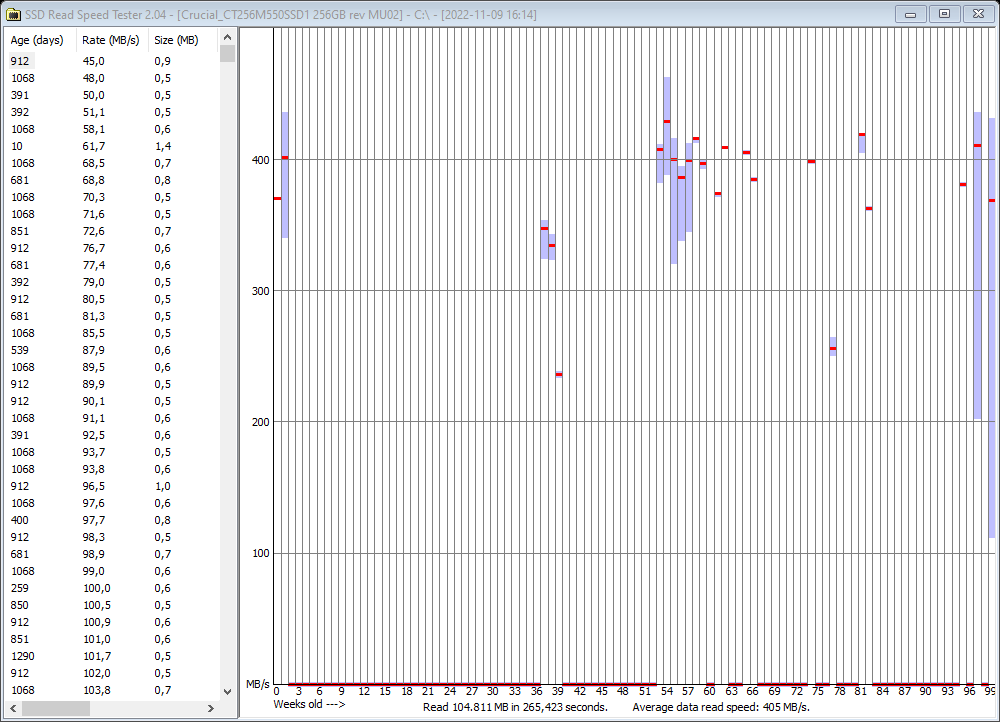Screen dimensions: 1000x722
Task: Select the row with rate 70,3
Action: click(112, 197)
